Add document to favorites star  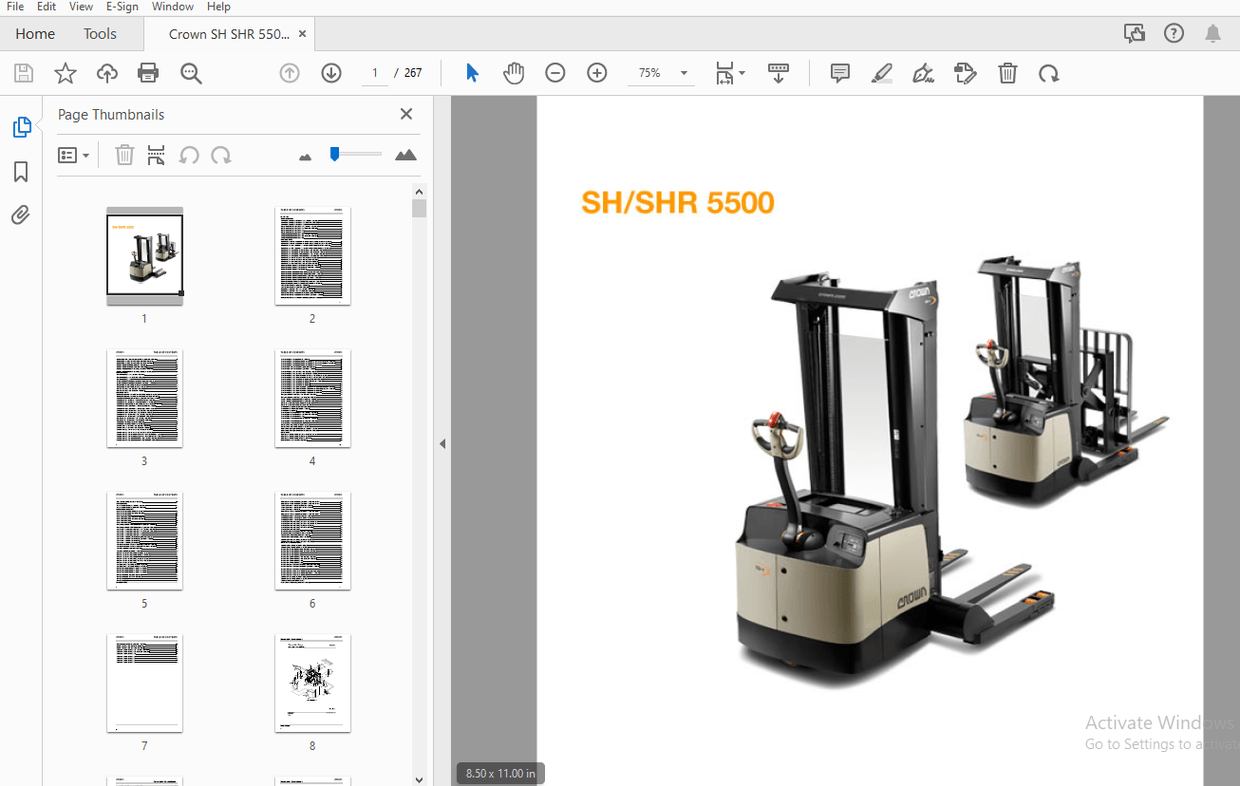(x=65, y=72)
